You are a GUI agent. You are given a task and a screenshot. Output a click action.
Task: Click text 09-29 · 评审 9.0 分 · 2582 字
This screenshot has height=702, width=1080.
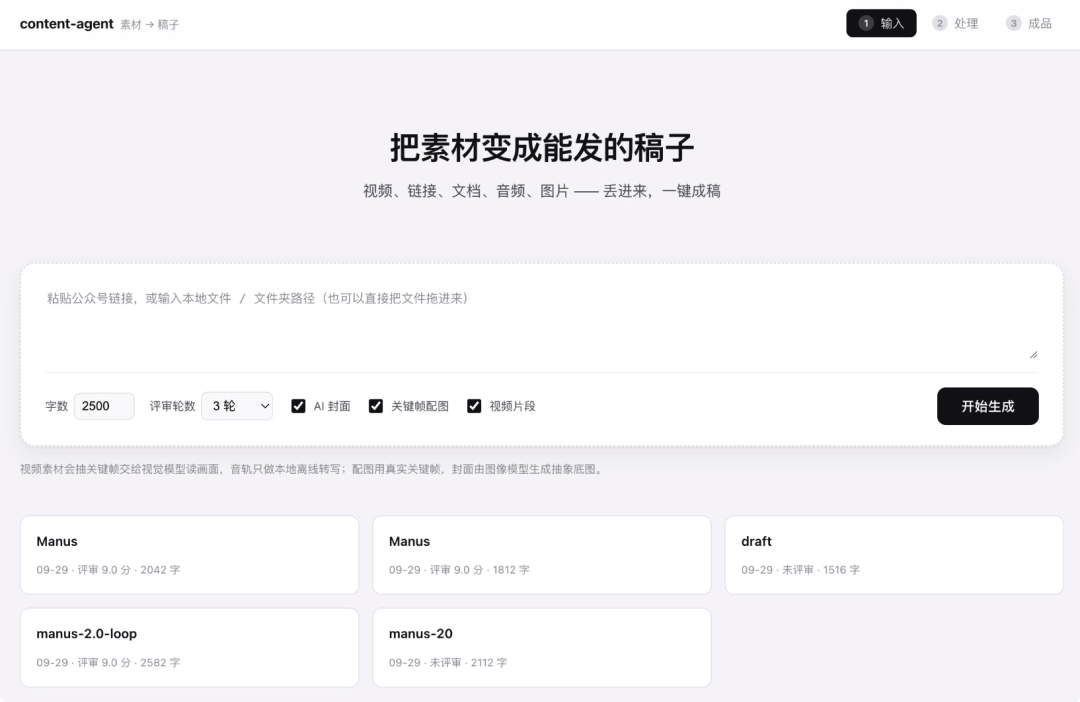click(108, 663)
